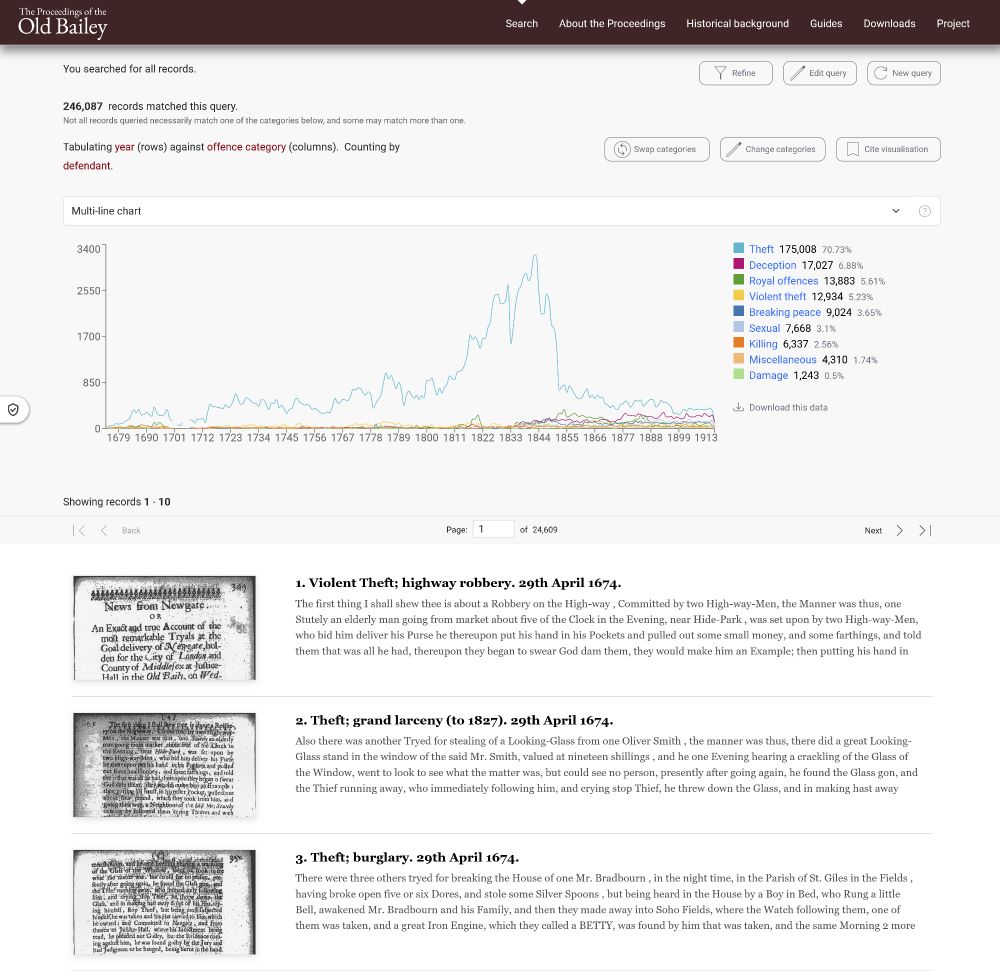Viewport: 1000px width, 975px height.
Task: Click the funnel icon in Refine button
Action: pyautogui.click(x=720, y=73)
